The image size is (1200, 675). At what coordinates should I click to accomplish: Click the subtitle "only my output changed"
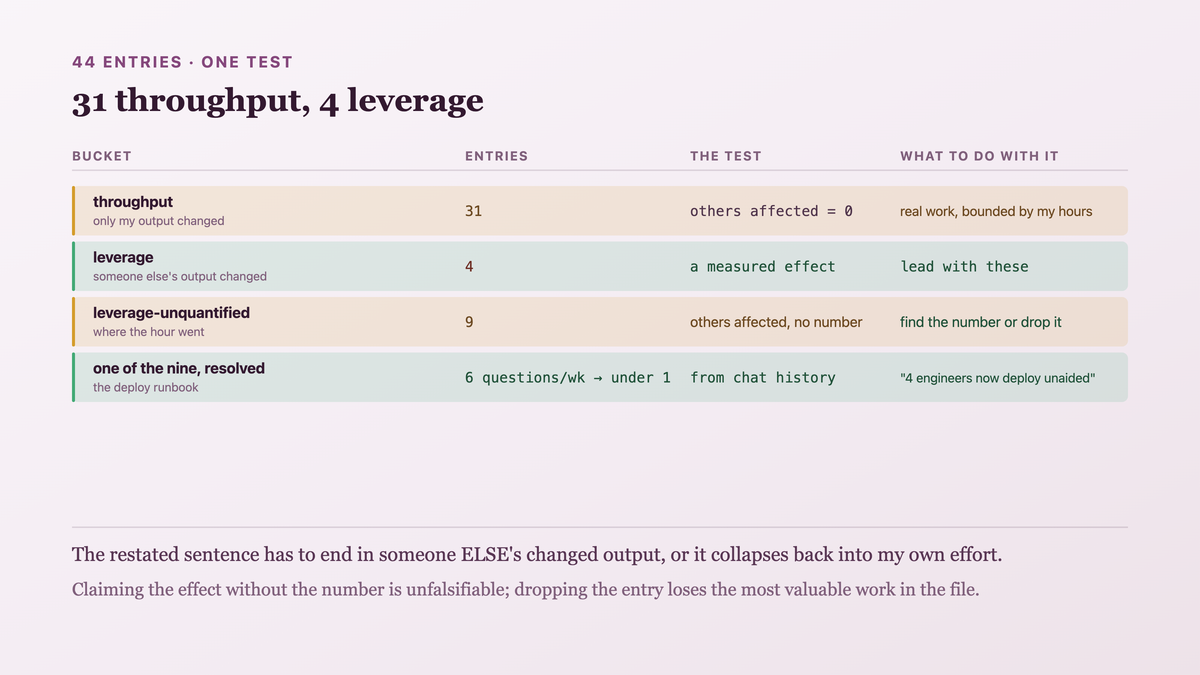(x=158, y=221)
